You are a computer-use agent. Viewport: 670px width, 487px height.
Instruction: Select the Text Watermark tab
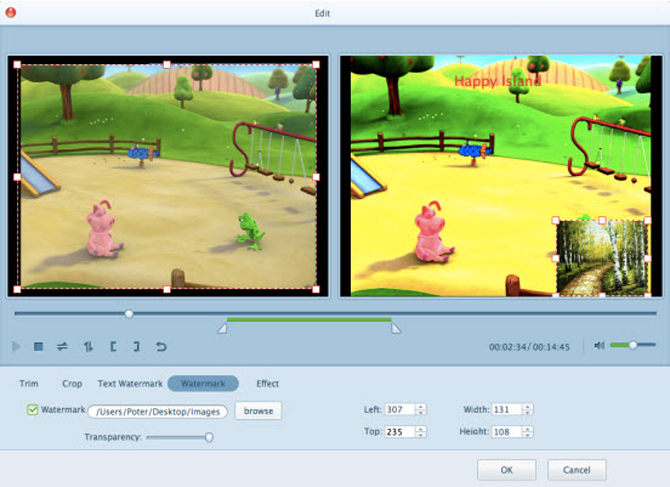(x=129, y=383)
